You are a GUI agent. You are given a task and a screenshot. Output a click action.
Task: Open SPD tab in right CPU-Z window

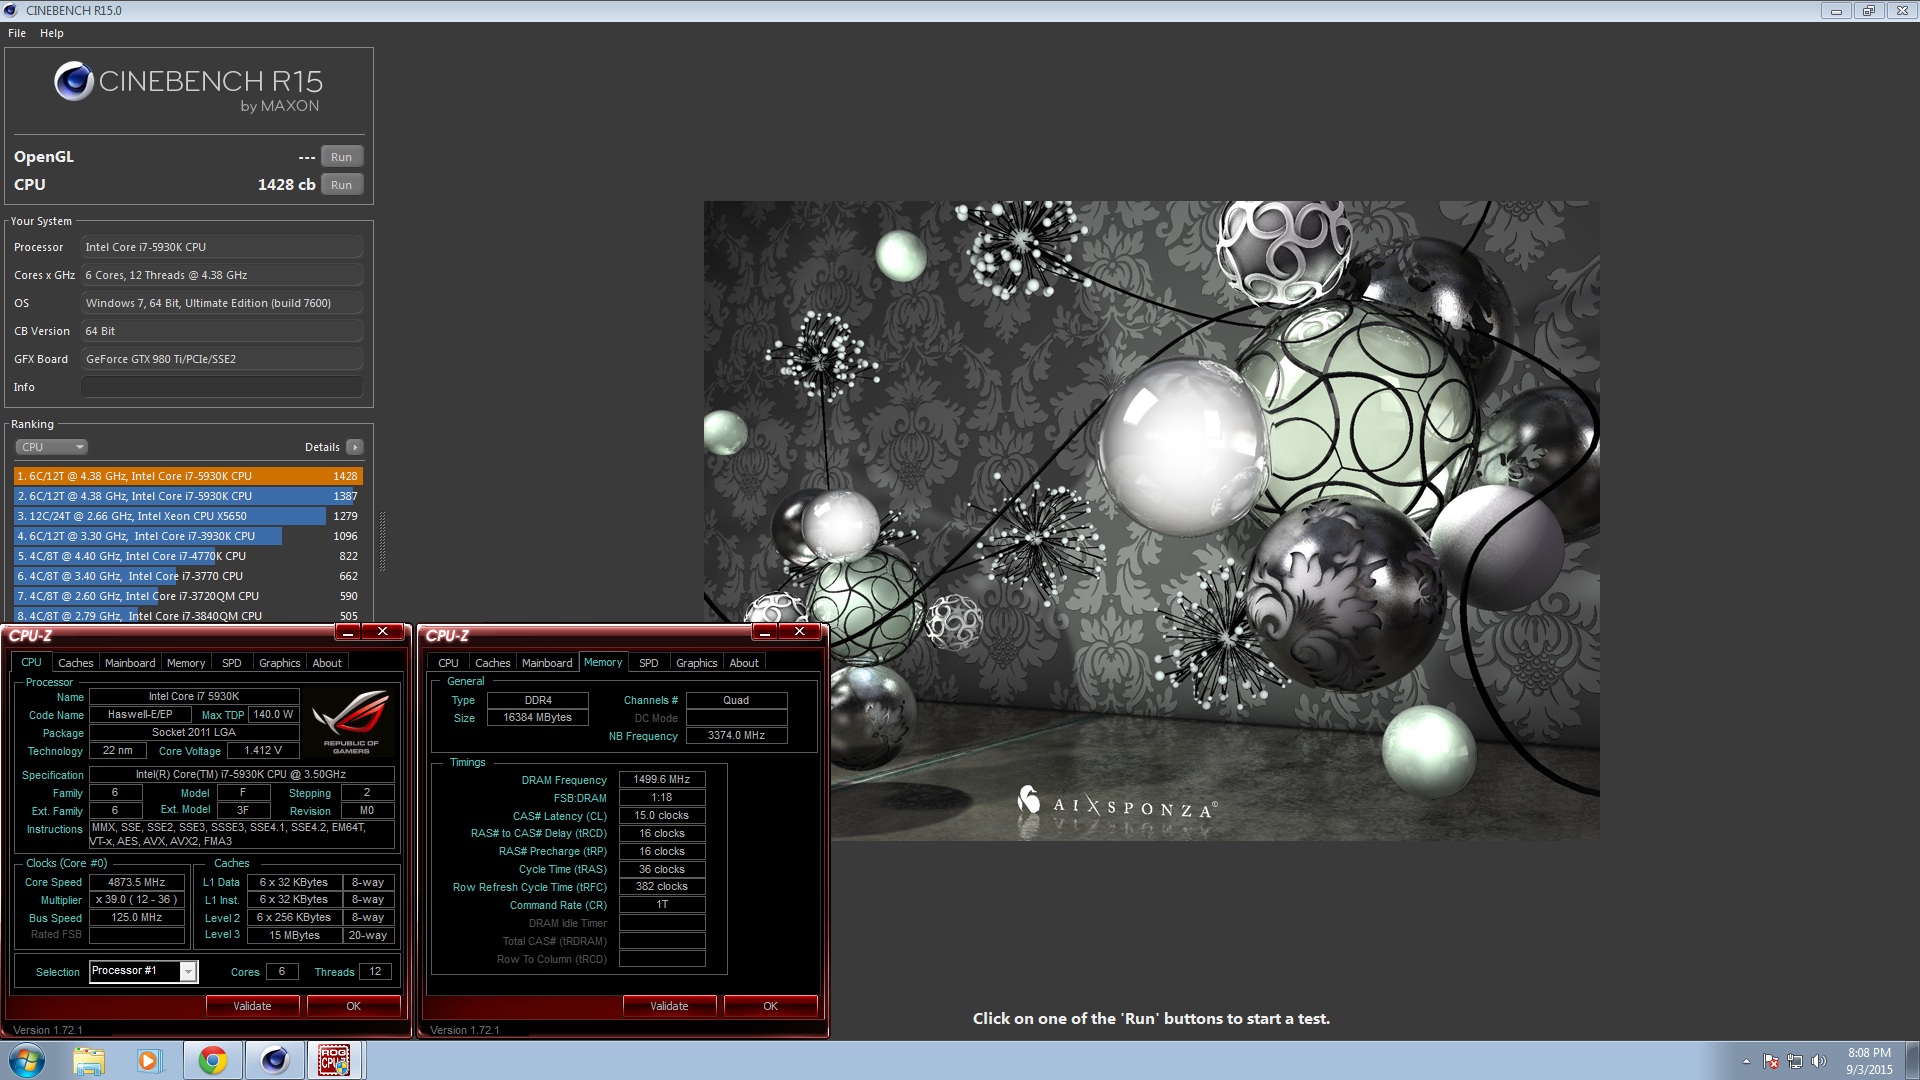click(649, 663)
